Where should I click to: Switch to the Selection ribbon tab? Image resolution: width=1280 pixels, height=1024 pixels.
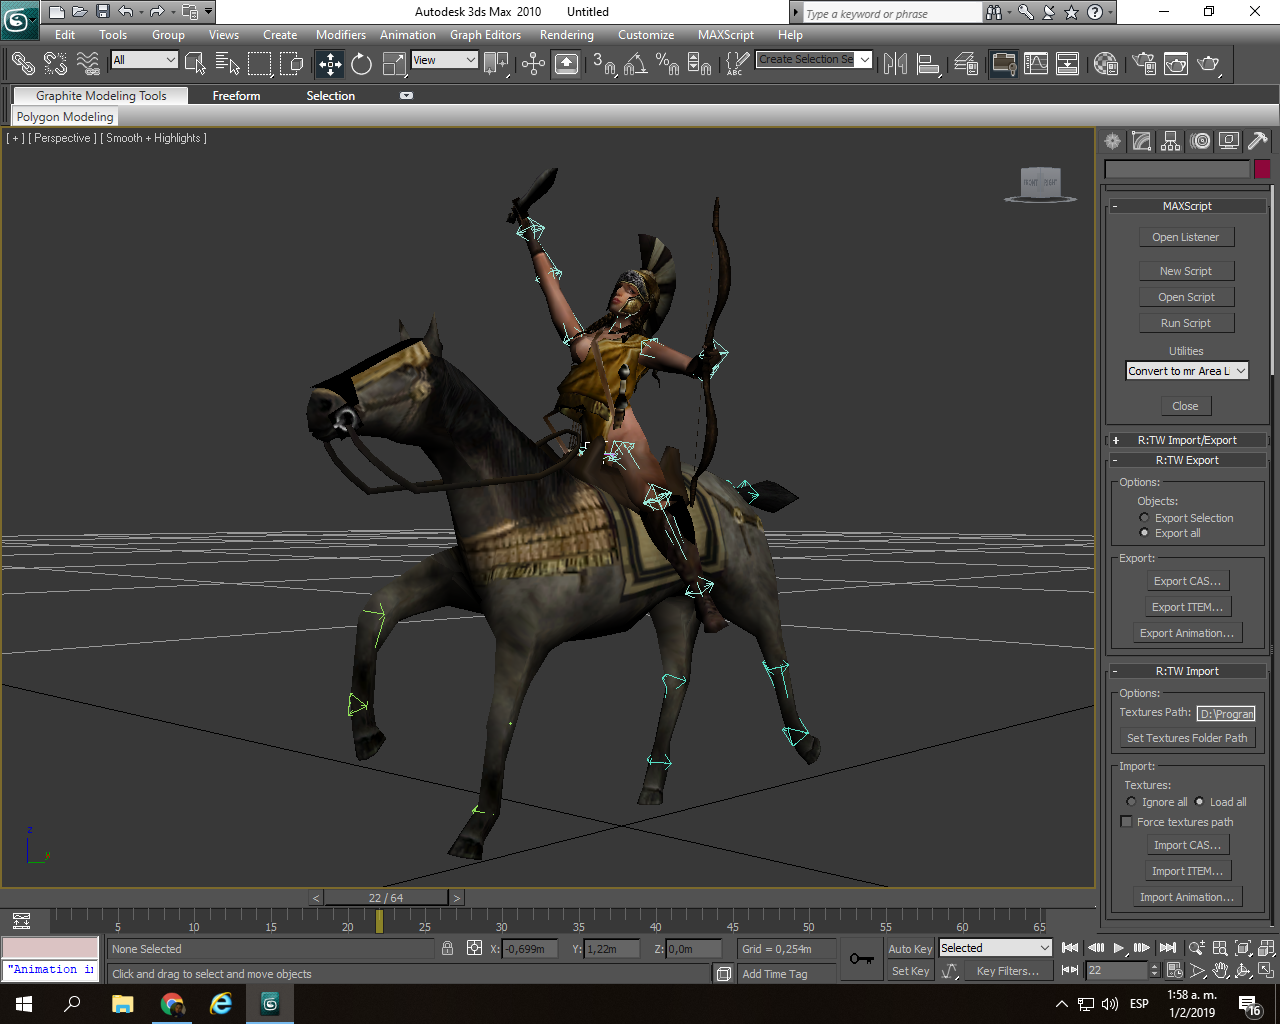tap(330, 96)
